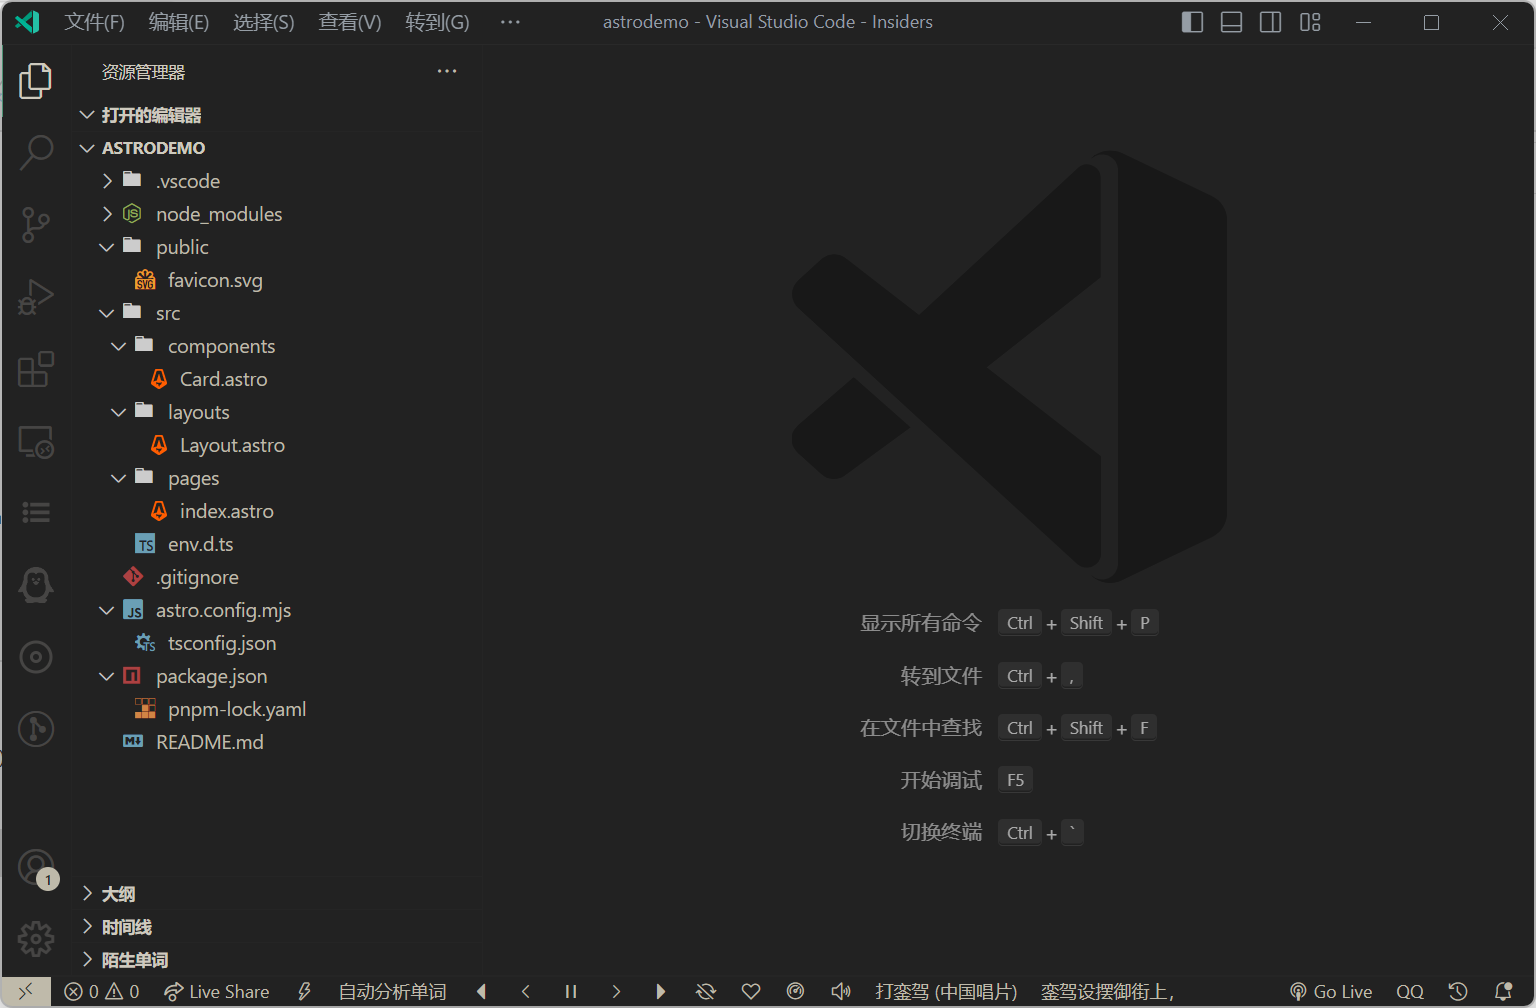Open Card.astro file
Screen dimensions: 1536x1008
pos(278,379)
